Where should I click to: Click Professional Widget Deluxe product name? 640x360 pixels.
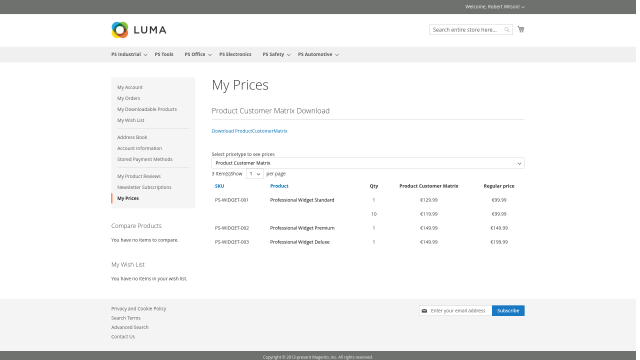[x=300, y=242]
